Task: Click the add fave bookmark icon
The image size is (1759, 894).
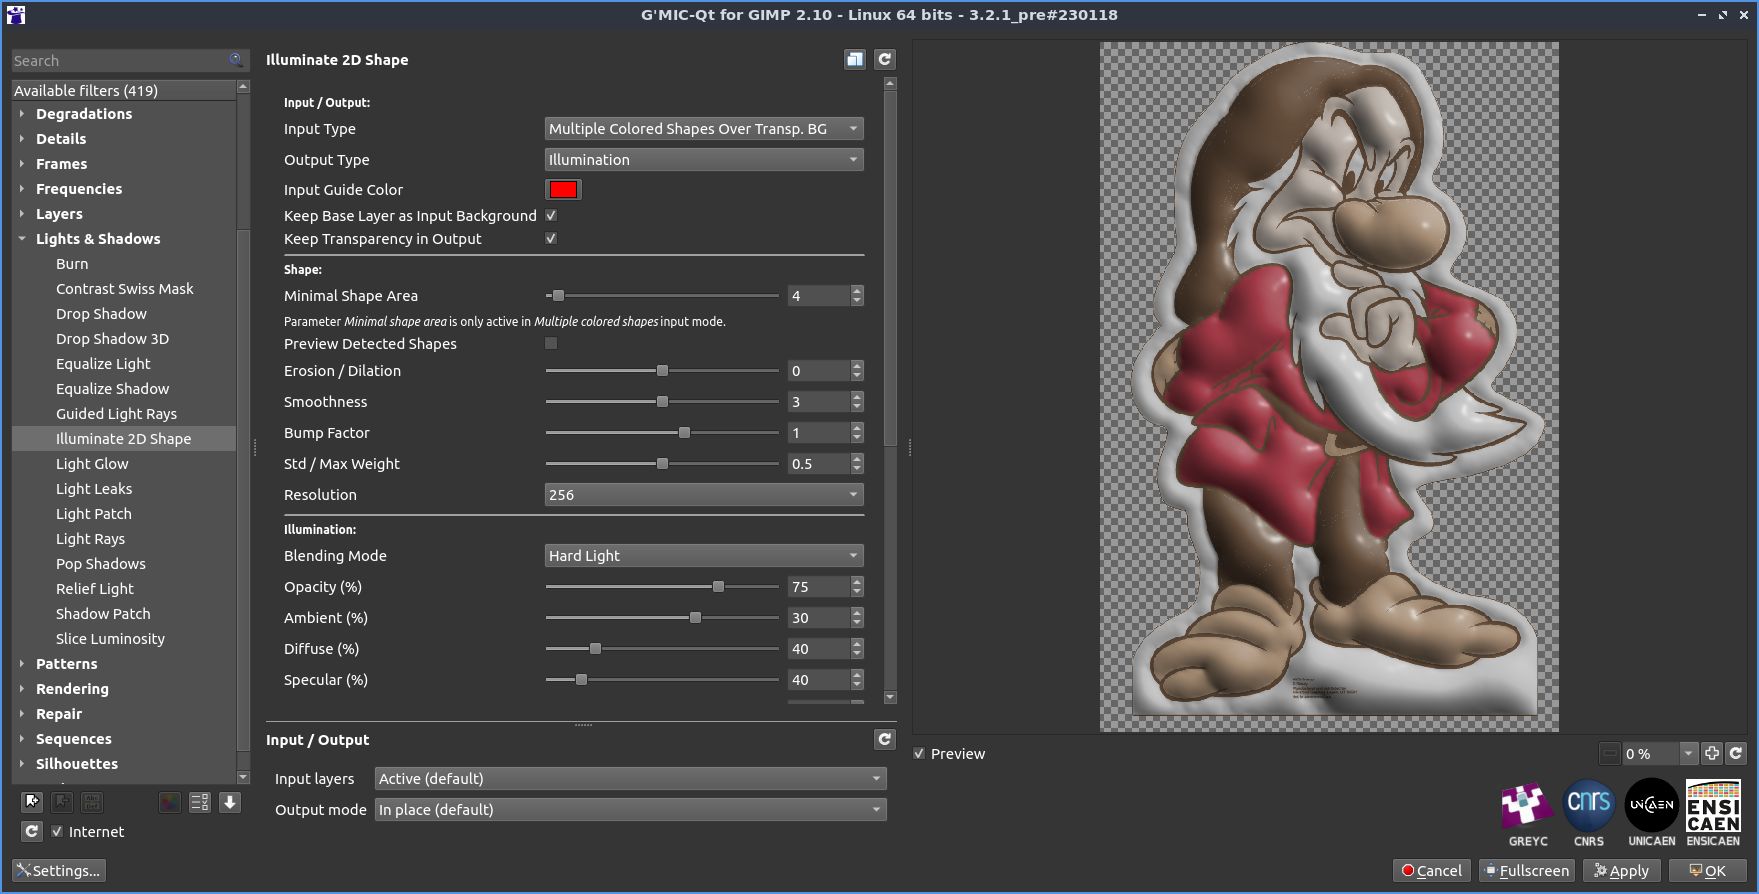Action: [x=32, y=802]
